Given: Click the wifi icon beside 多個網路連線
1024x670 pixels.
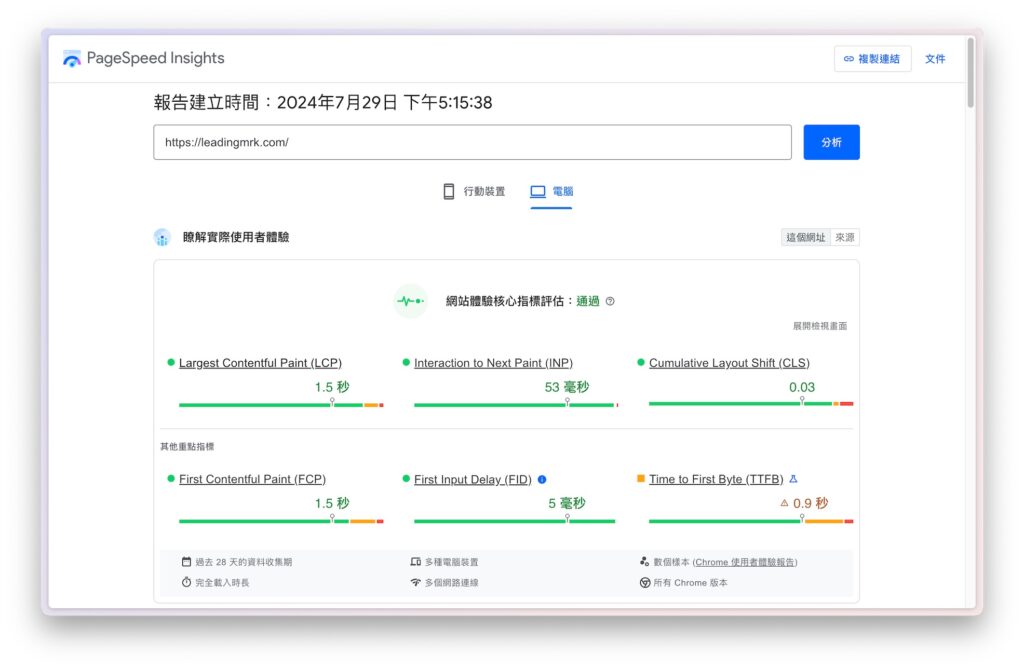Looking at the screenshot, I should 415,582.
